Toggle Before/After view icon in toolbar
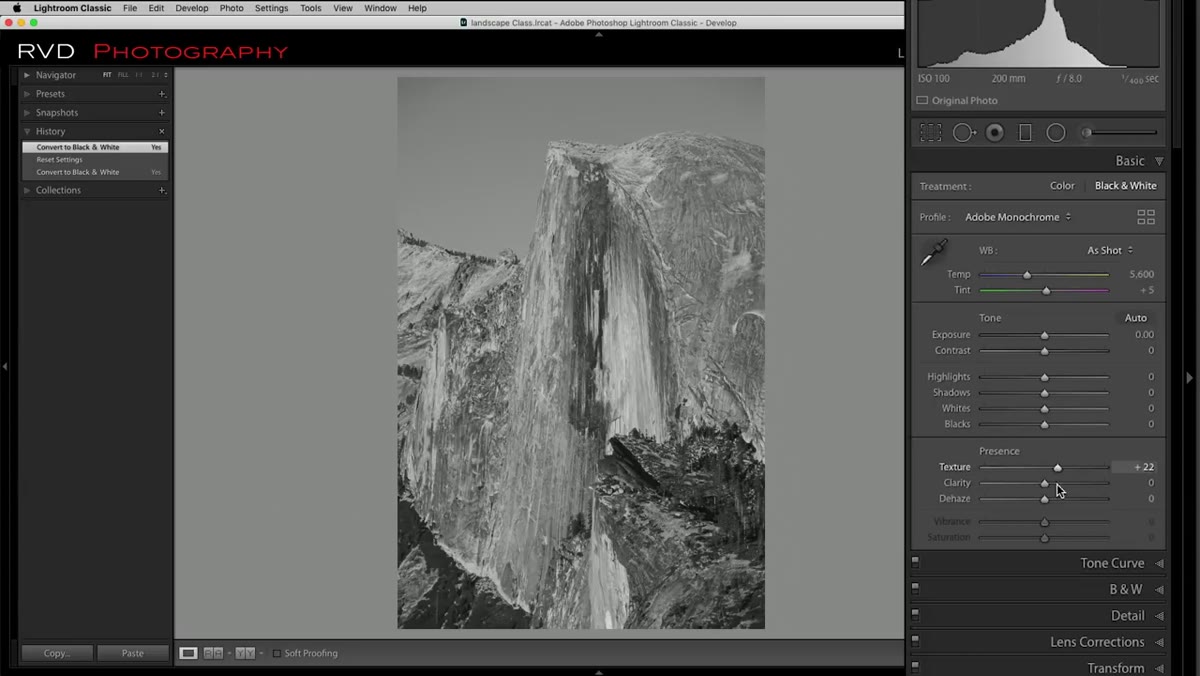The width and height of the screenshot is (1200, 676). 213,653
